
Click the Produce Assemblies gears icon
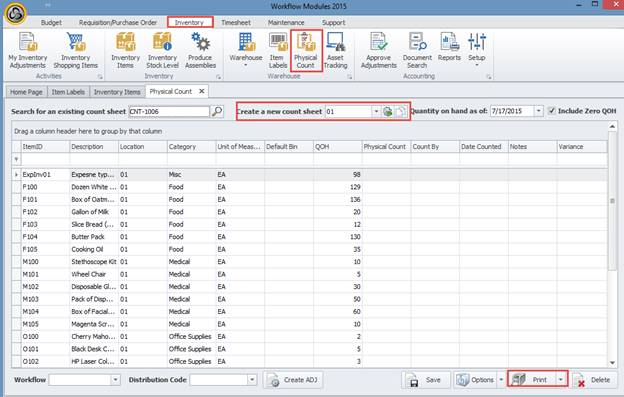pos(200,51)
